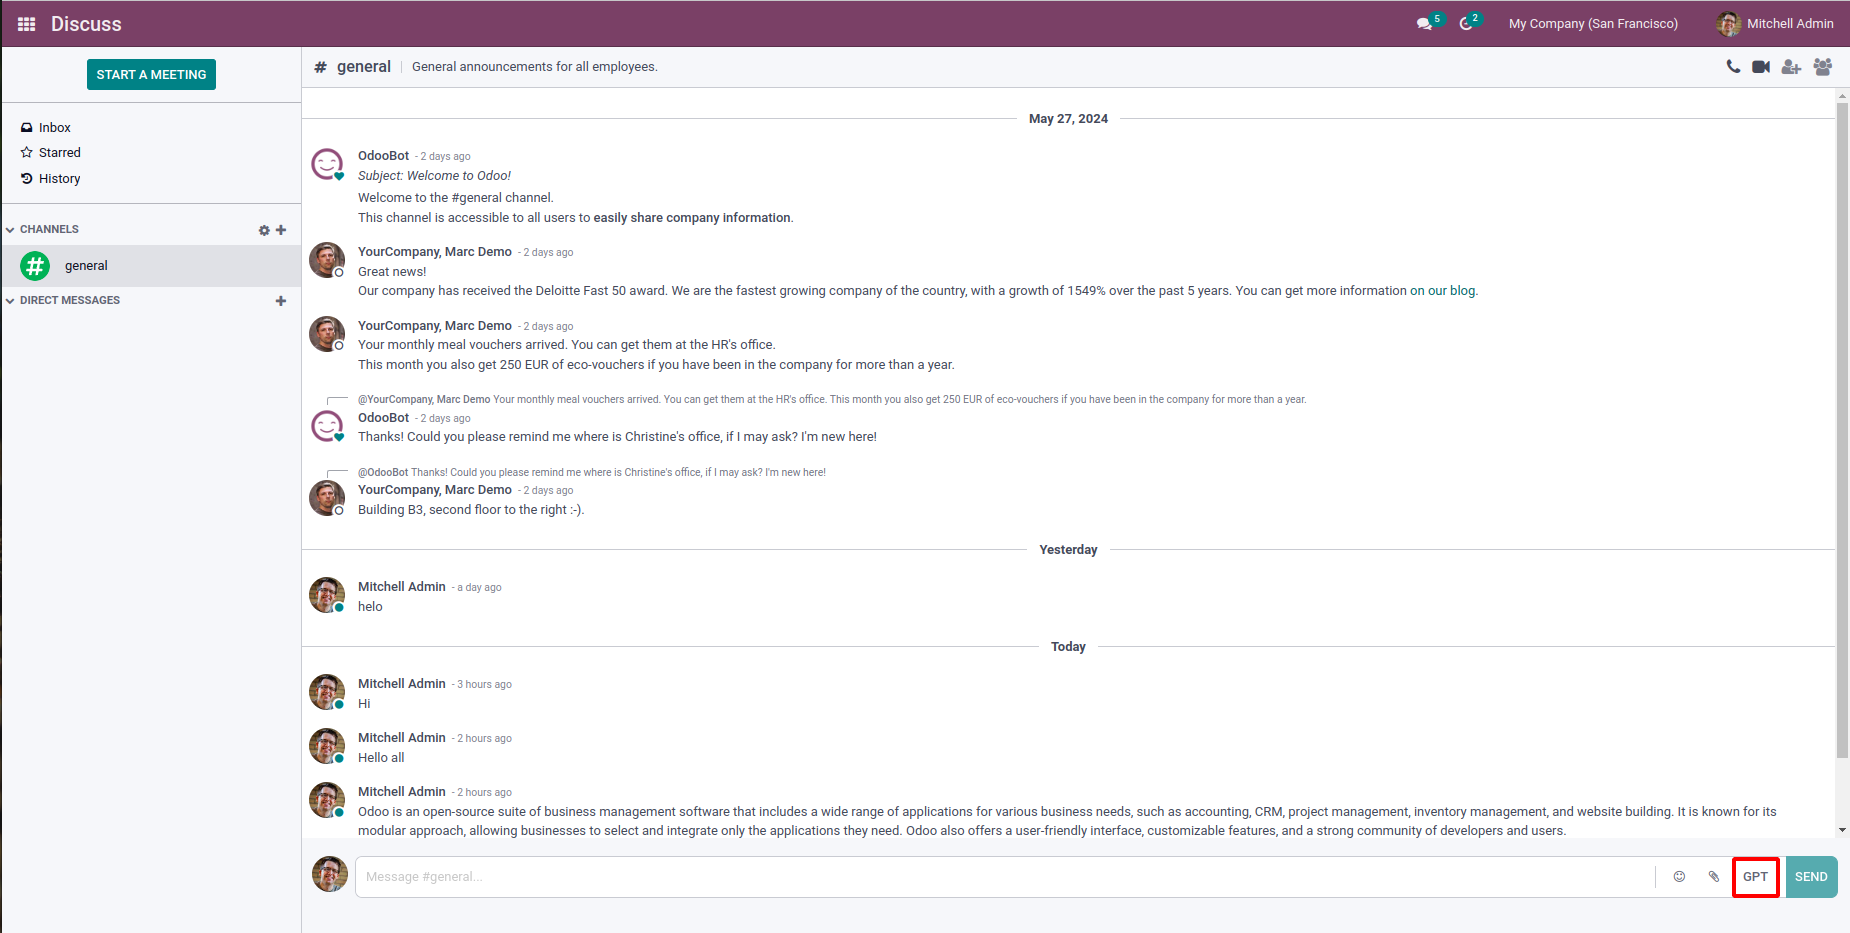Screen dimensions: 1850x933
Task: Click the composer avatar beside the message box
Action: (x=330, y=874)
